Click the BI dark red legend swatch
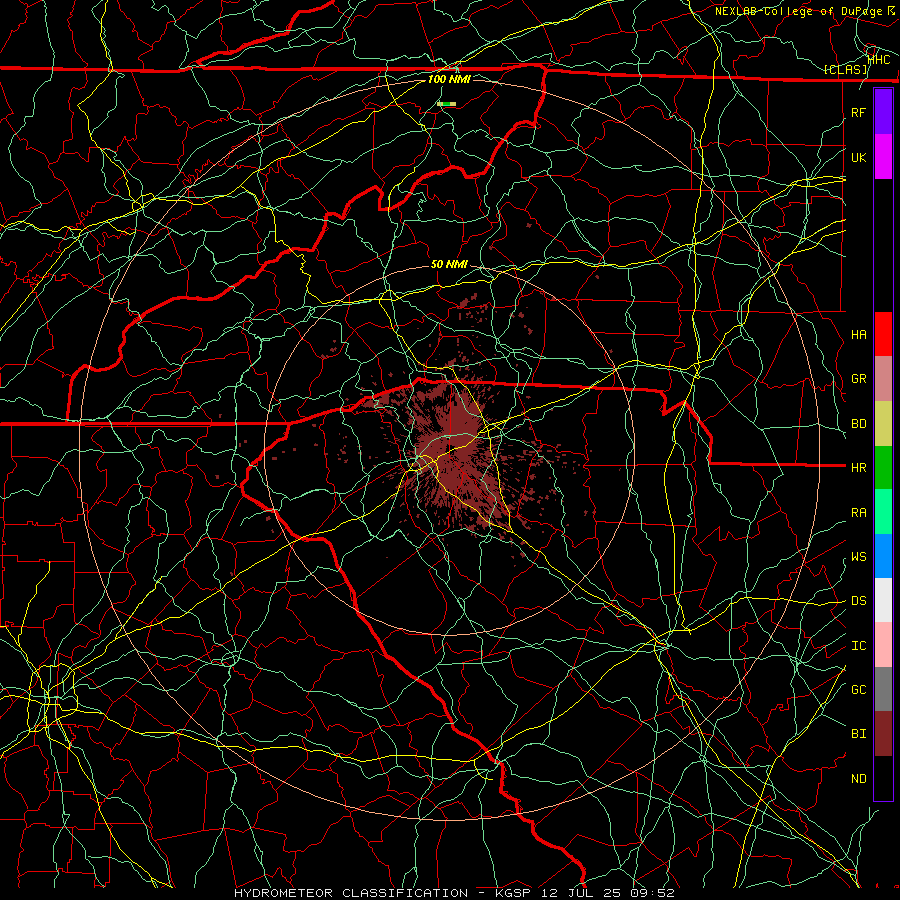Viewport: 900px width, 900px height. coord(883,734)
